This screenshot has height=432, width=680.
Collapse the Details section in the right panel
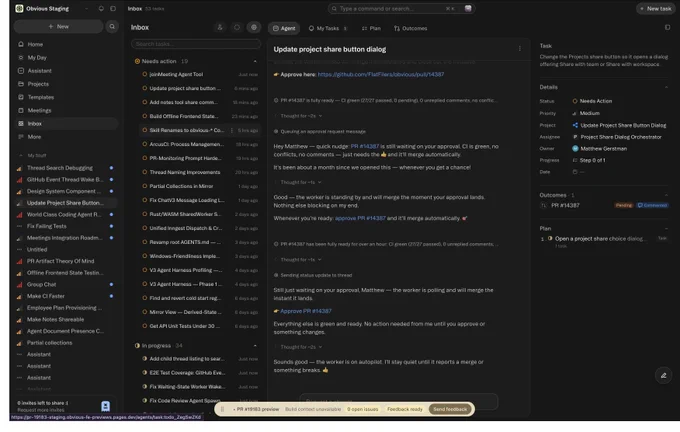coord(667,87)
